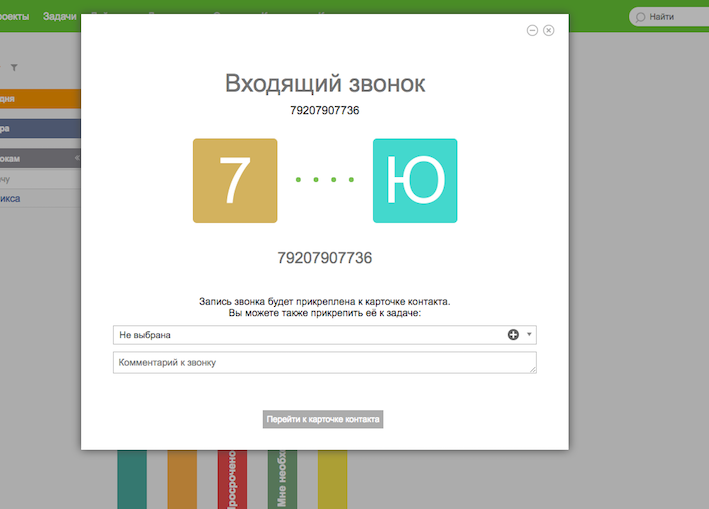Open the Задачи menu in top bar
The width and height of the screenshot is (709, 509).
59,17
